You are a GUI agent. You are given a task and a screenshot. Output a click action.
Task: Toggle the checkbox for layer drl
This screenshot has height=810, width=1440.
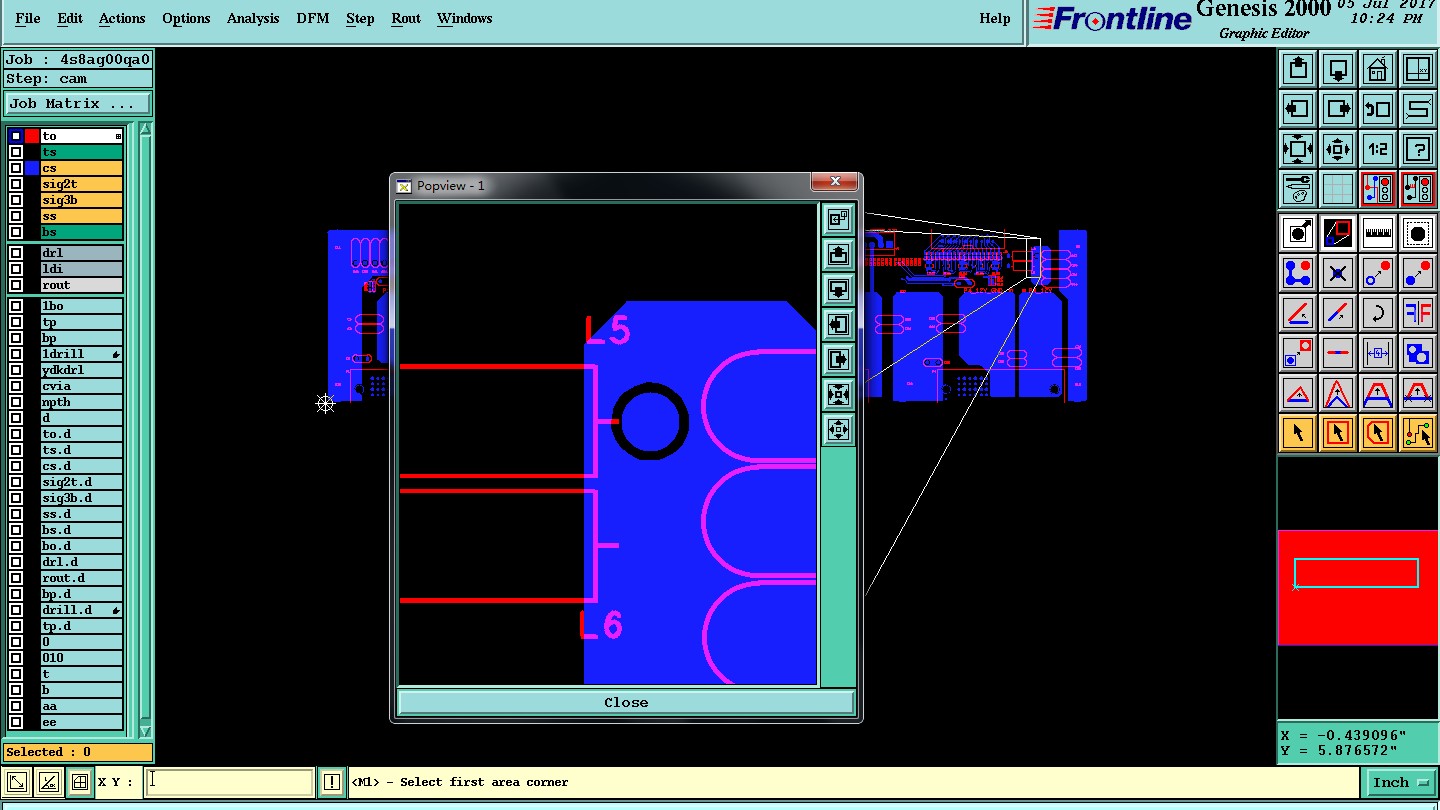(16, 253)
